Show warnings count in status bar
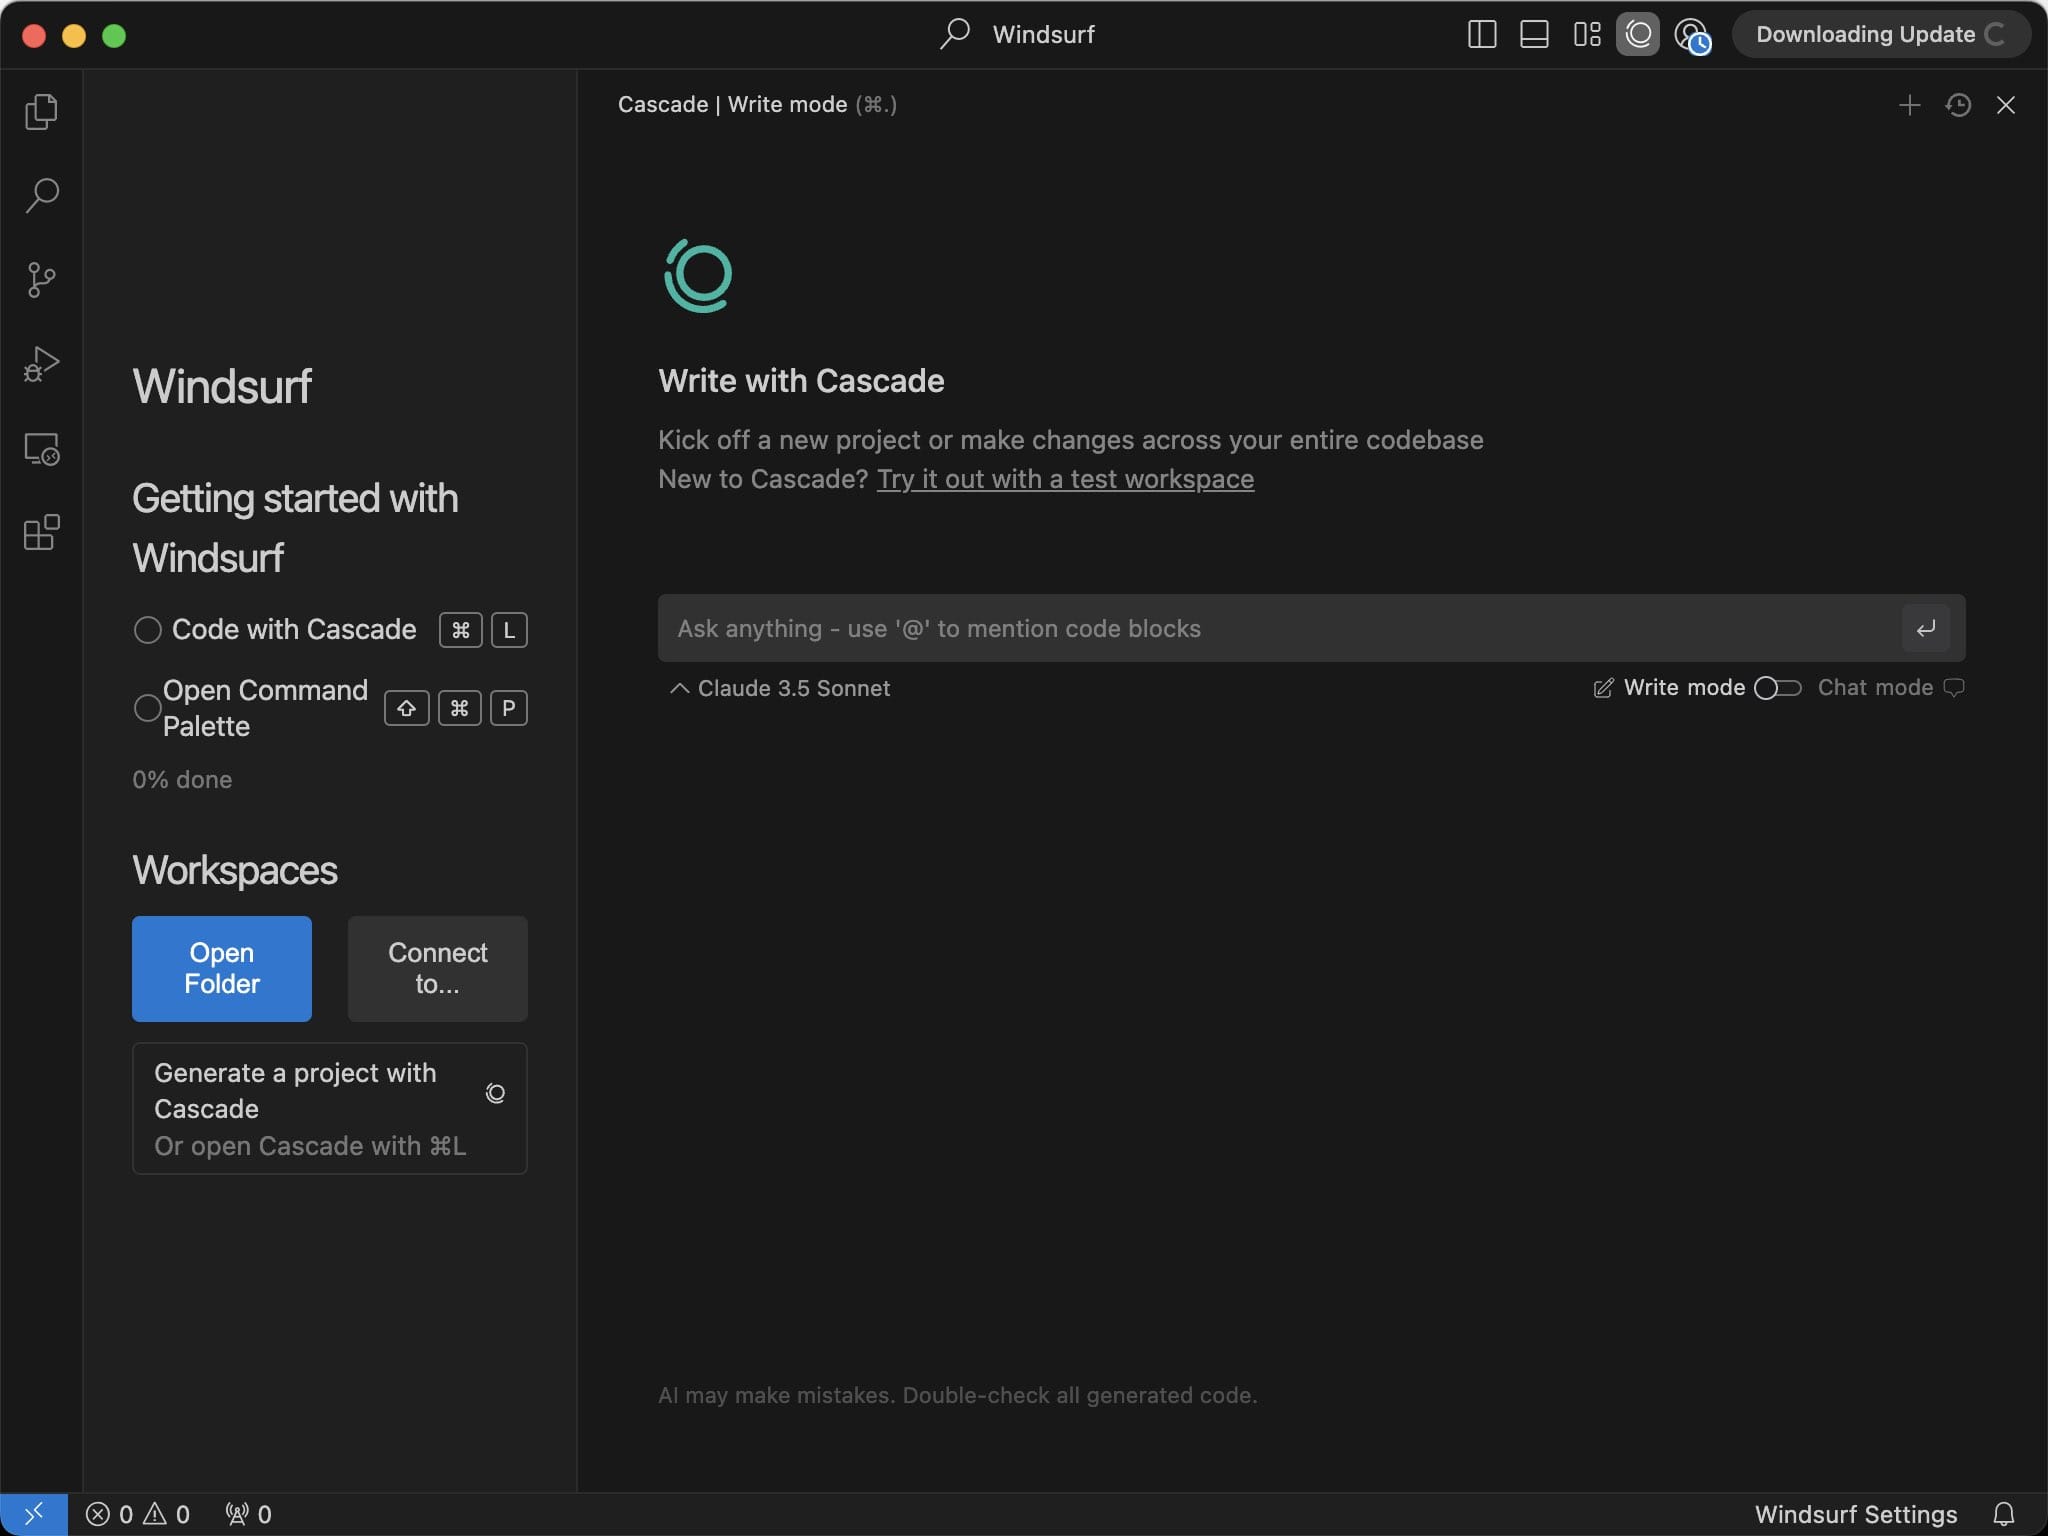 point(167,1514)
